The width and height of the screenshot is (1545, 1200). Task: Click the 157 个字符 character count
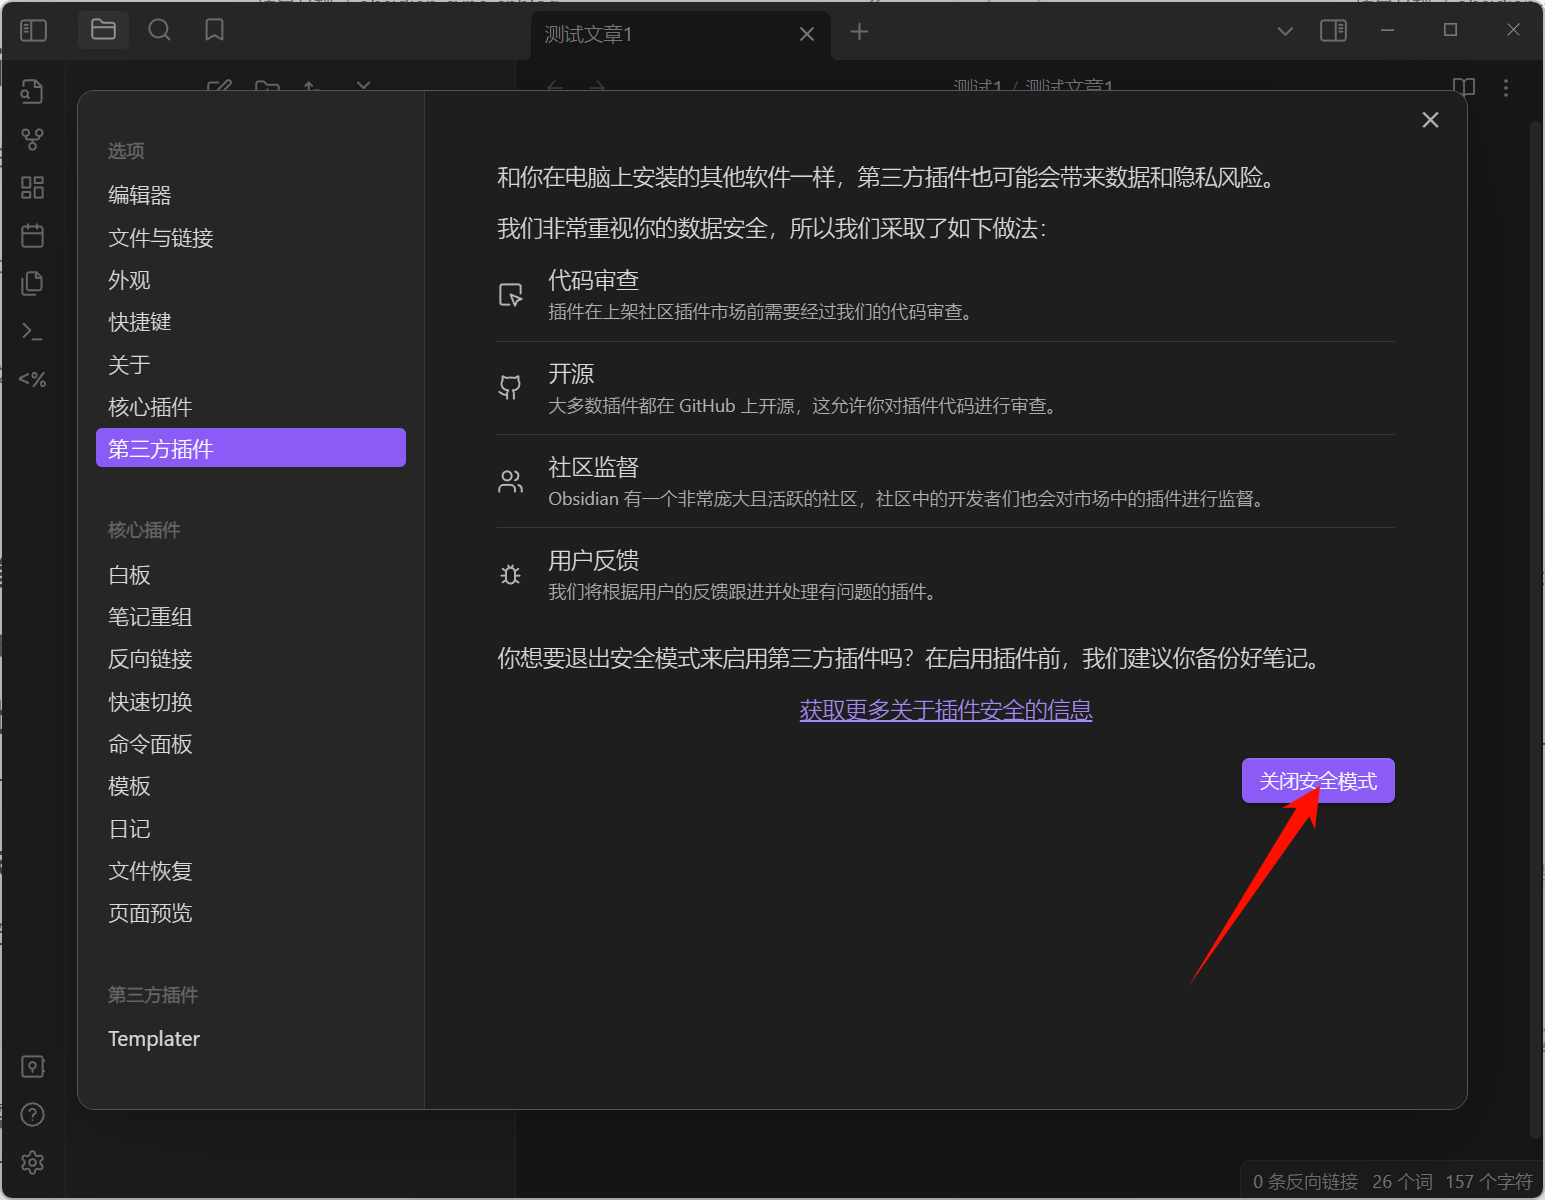1488,1182
